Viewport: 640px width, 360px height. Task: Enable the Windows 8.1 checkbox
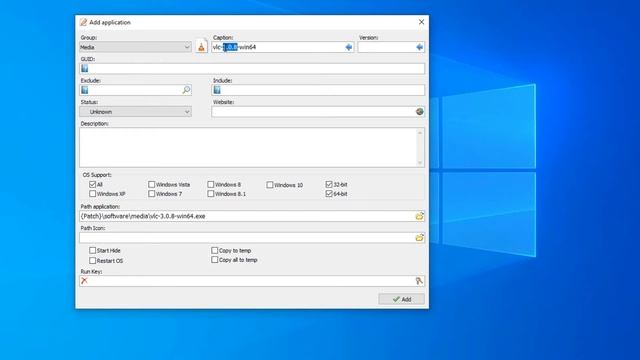tap(211, 194)
